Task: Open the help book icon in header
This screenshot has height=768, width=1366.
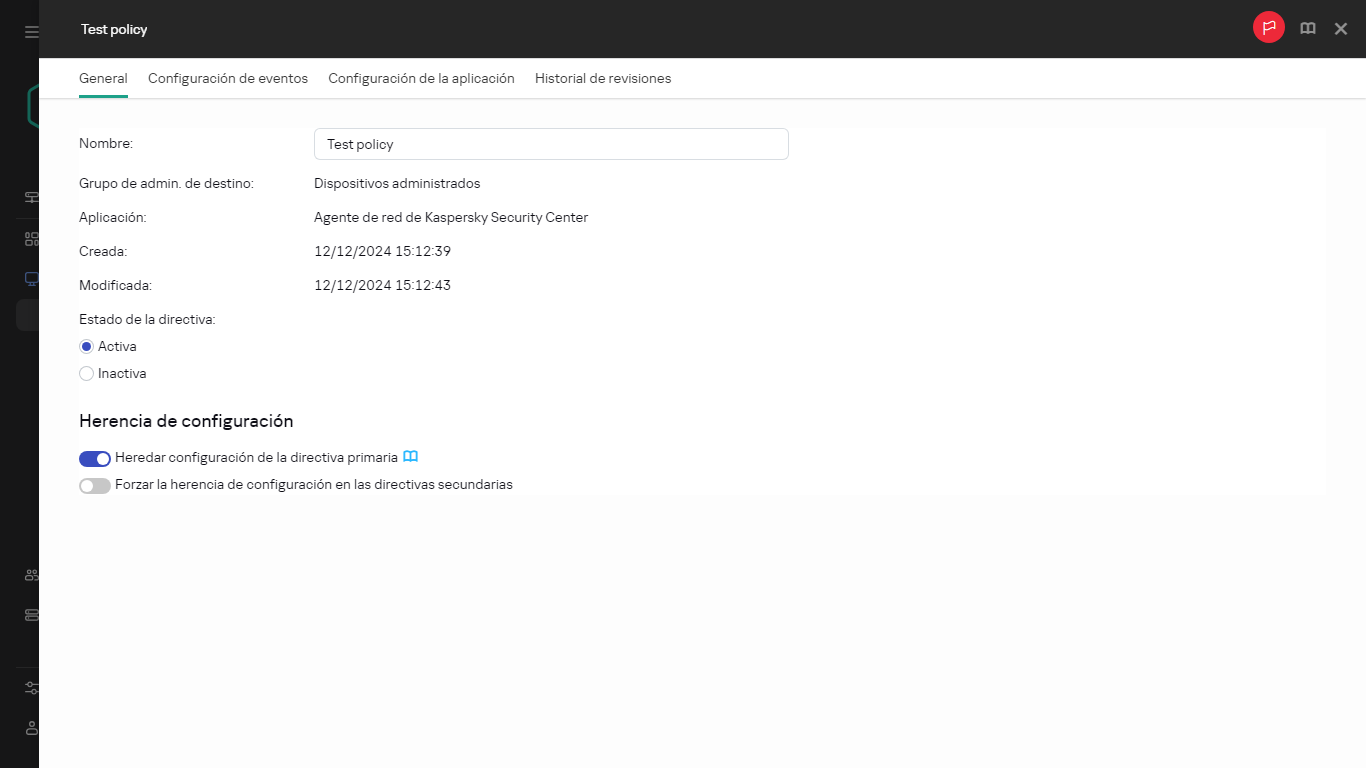Action: point(1307,29)
